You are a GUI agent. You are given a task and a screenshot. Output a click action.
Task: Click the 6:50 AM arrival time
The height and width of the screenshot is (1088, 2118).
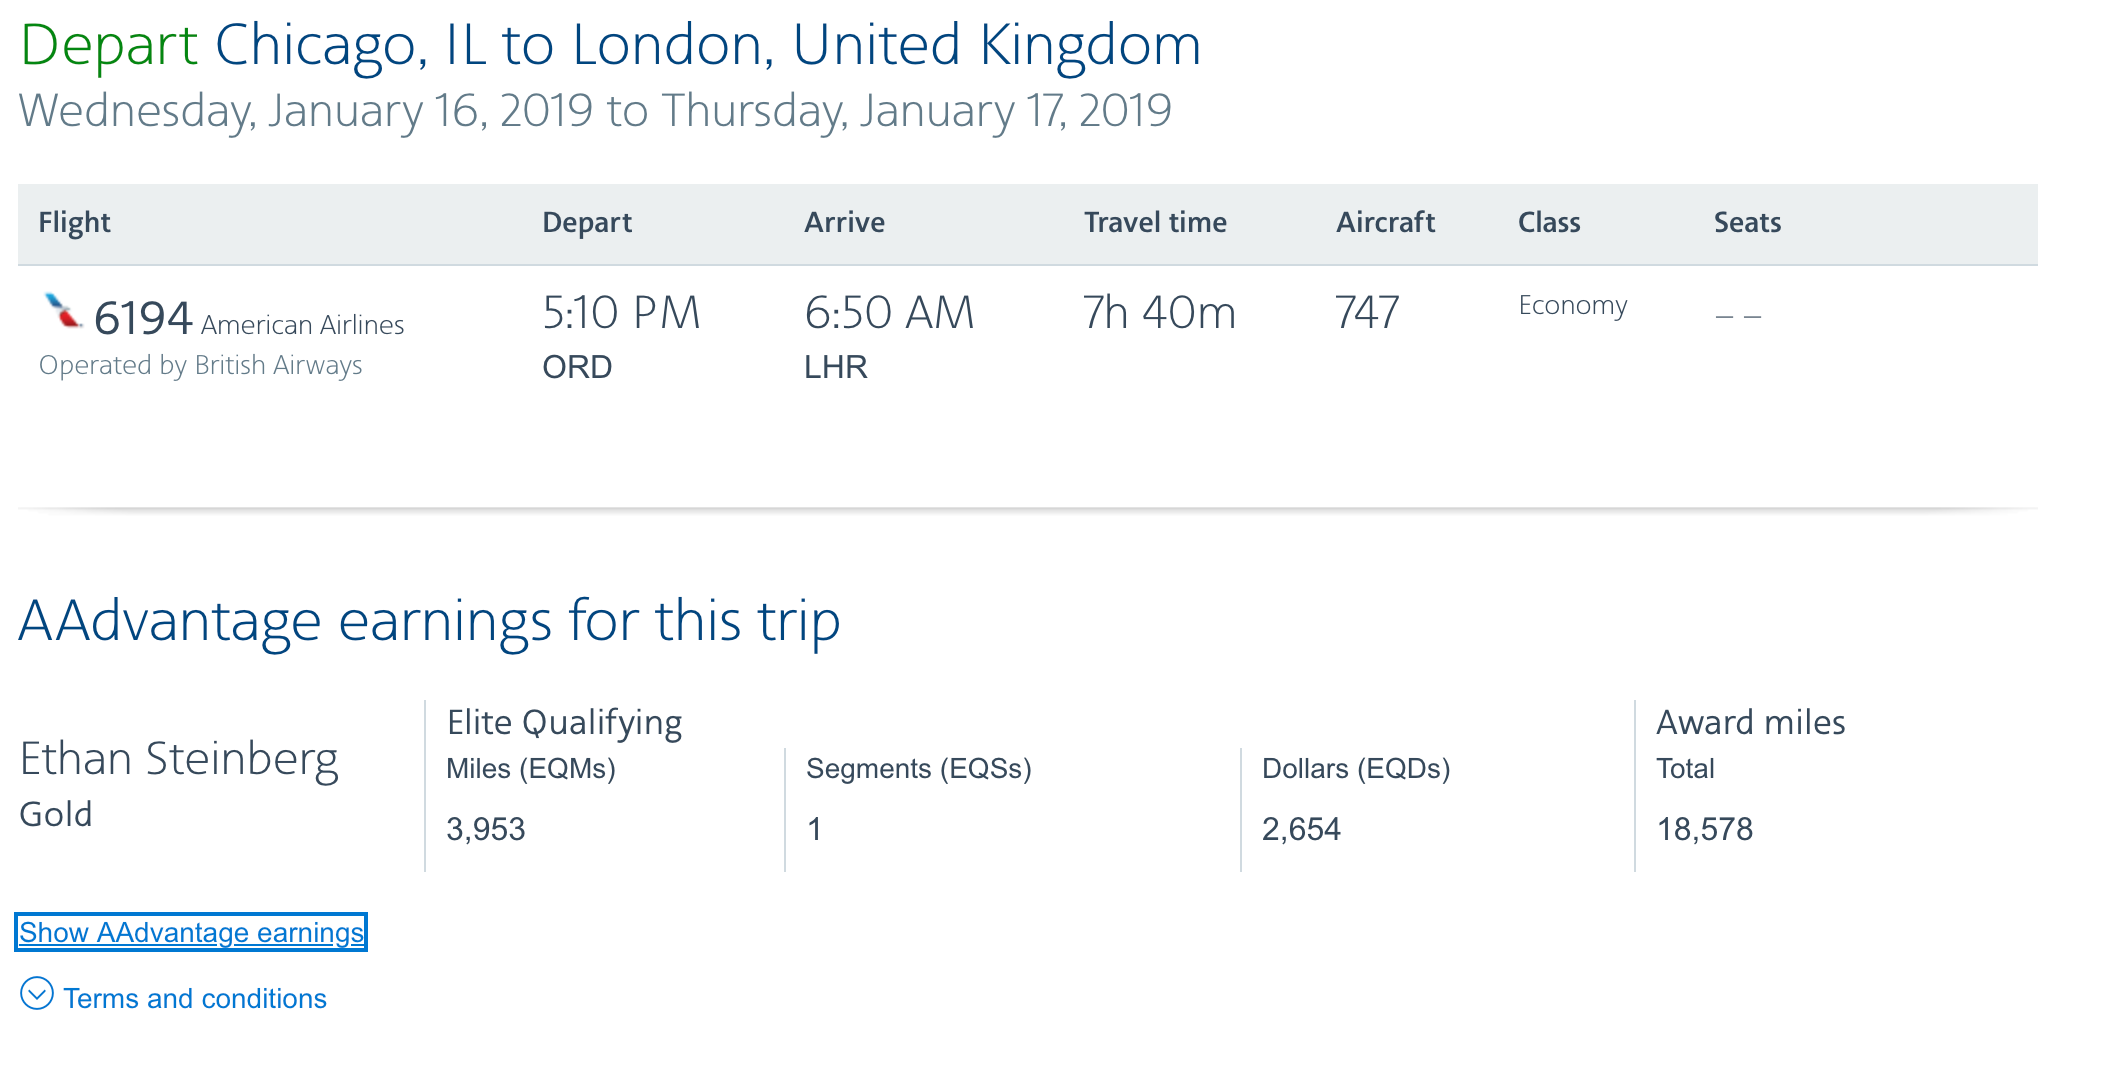tap(889, 313)
